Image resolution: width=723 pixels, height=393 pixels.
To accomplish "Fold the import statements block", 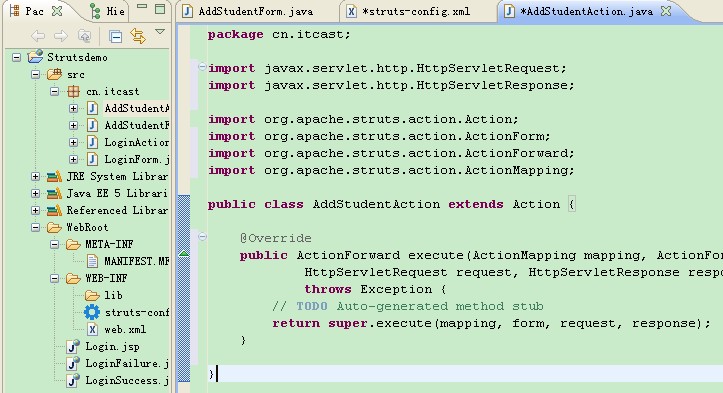I will 202,67.
